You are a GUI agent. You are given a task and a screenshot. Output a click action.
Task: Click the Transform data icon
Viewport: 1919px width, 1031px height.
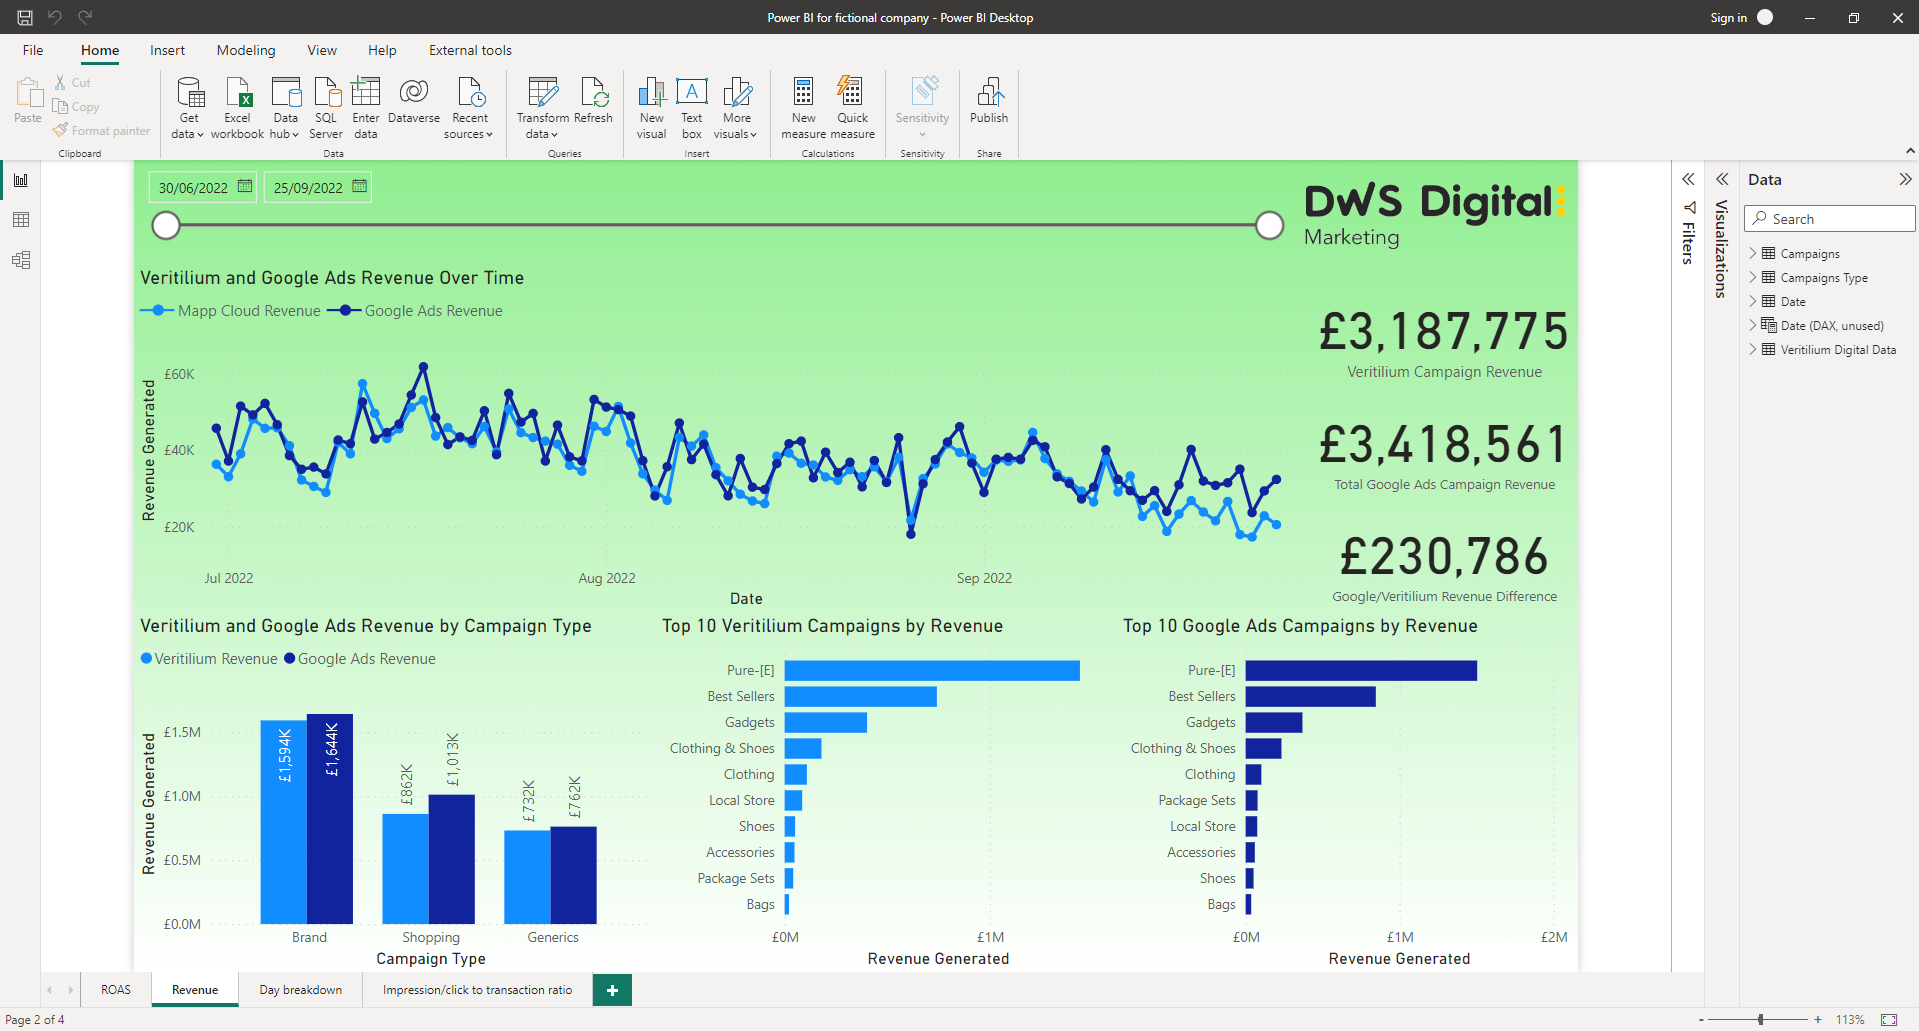click(542, 93)
